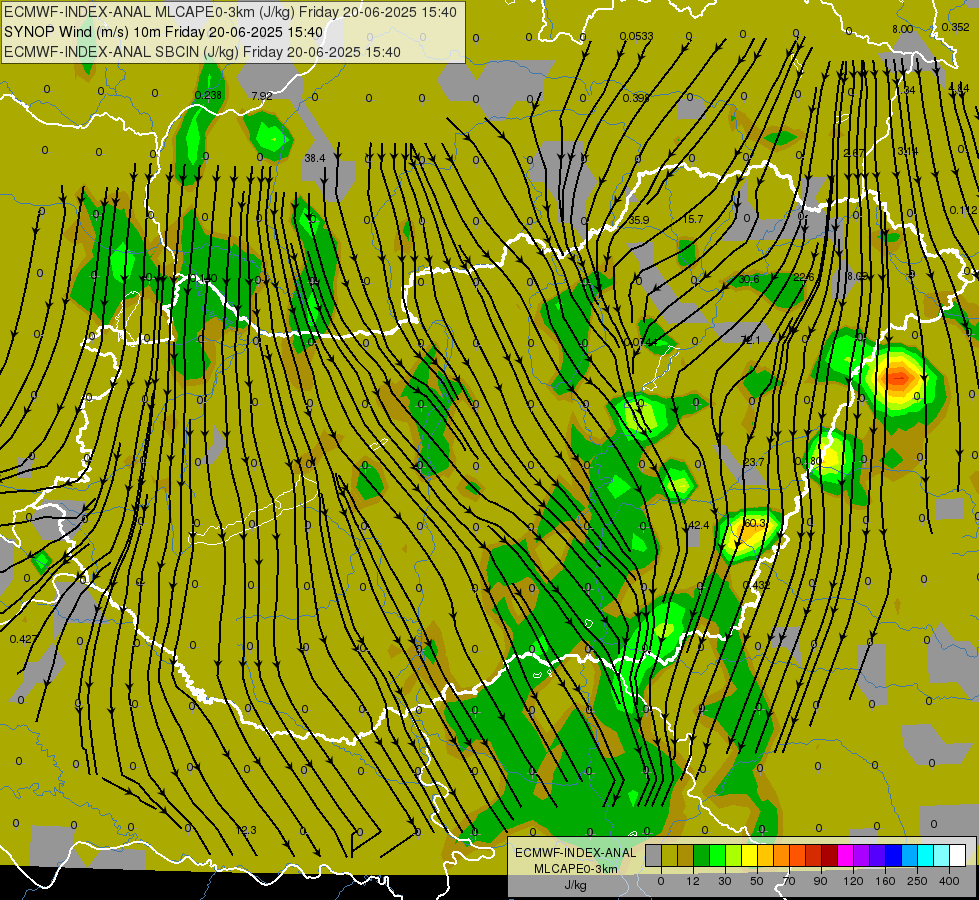Select the SYNOP Wind 10m header line
The width and height of the screenshot is (979, 900).
pyautogui.click(x=163, y=32)
